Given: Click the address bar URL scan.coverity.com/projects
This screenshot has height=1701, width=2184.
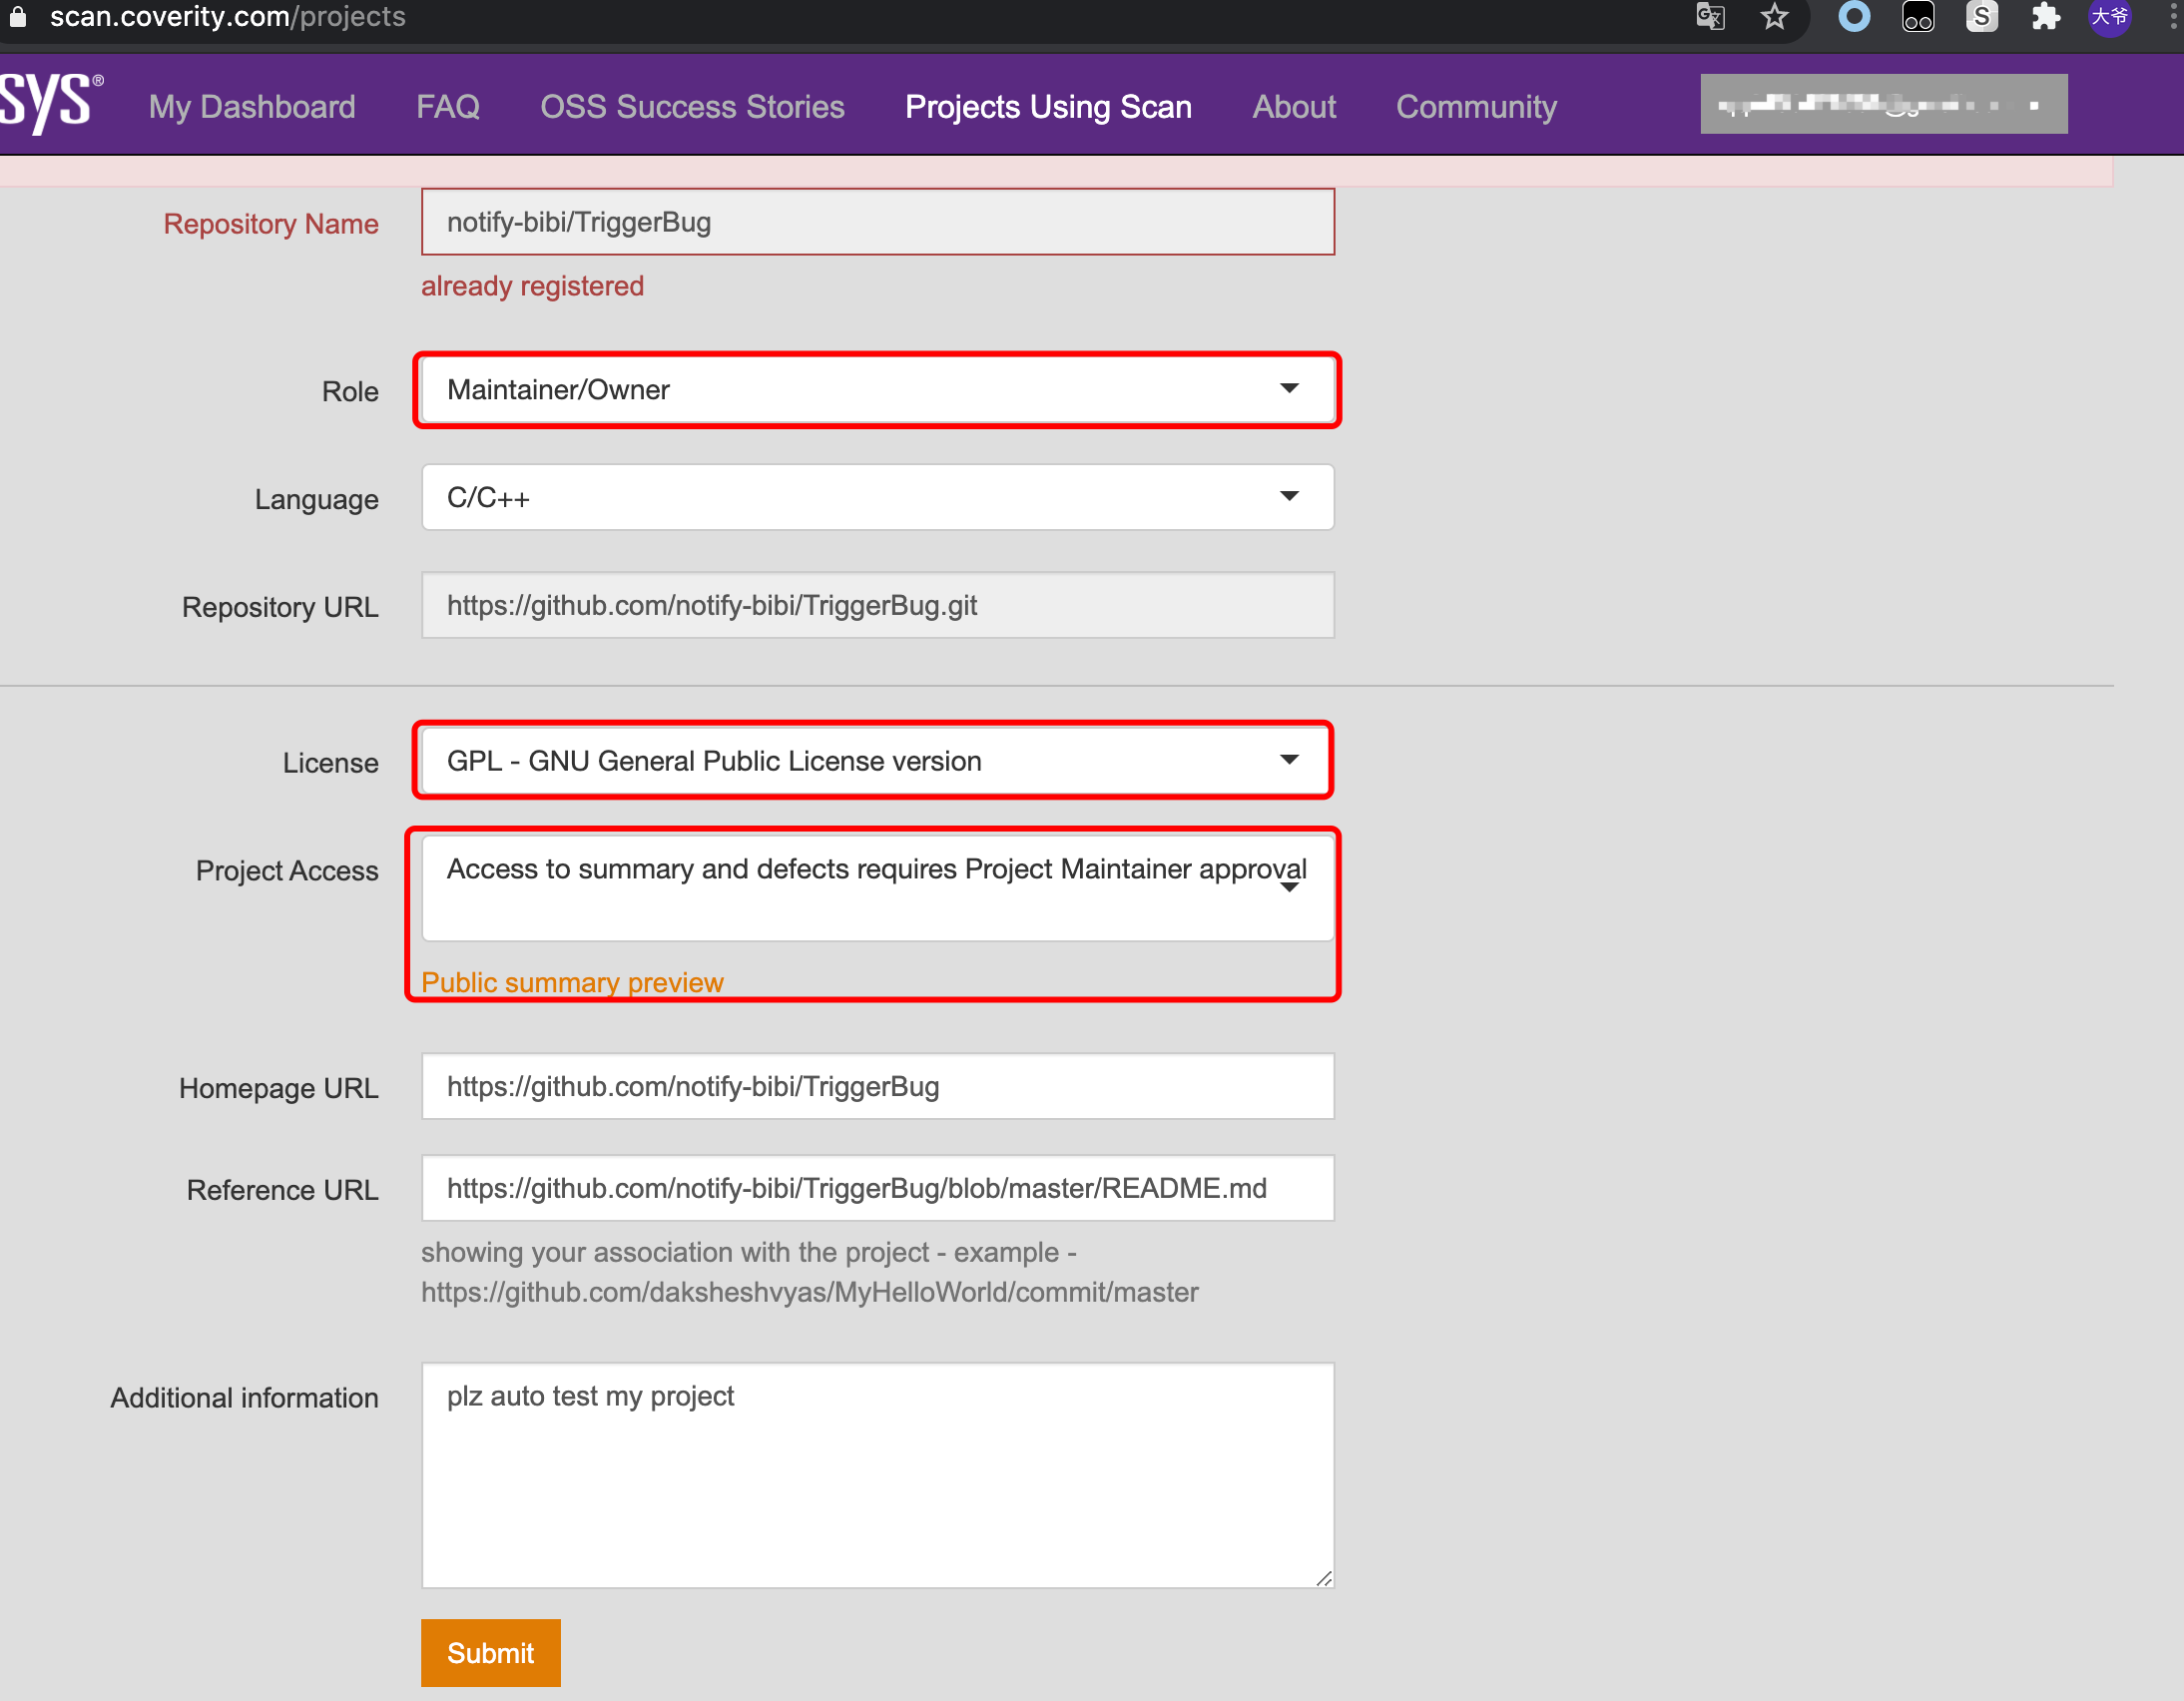Looking at the screenshot, I should point(227,17).
